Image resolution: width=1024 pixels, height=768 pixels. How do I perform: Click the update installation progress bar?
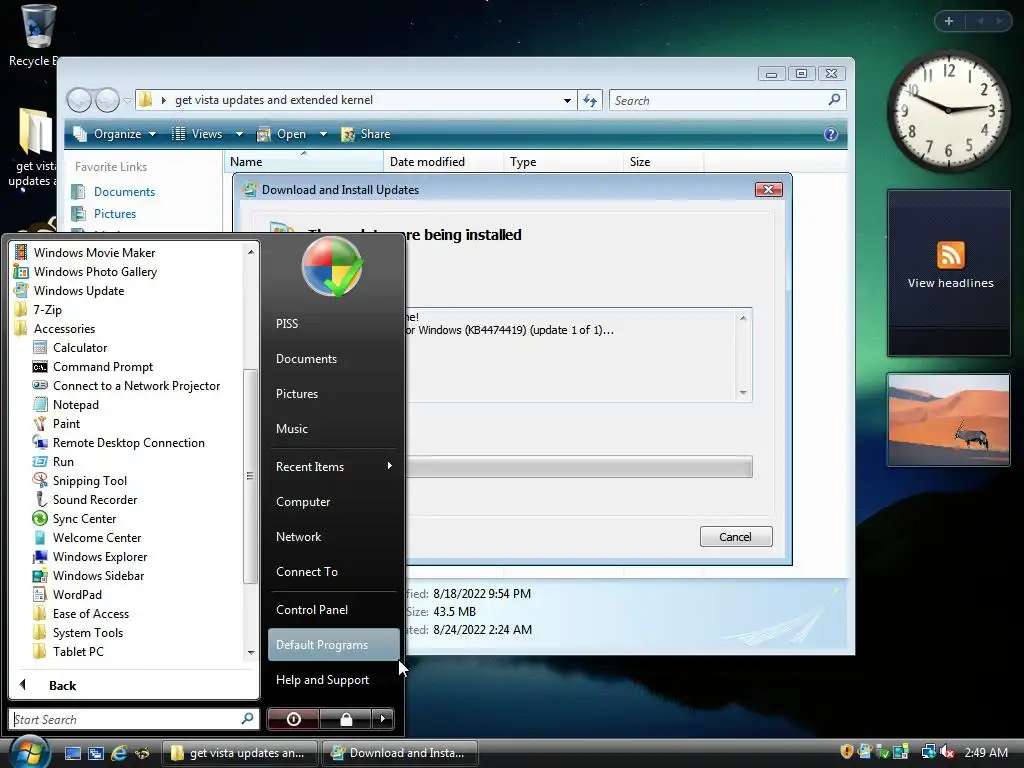pos(579,466)
